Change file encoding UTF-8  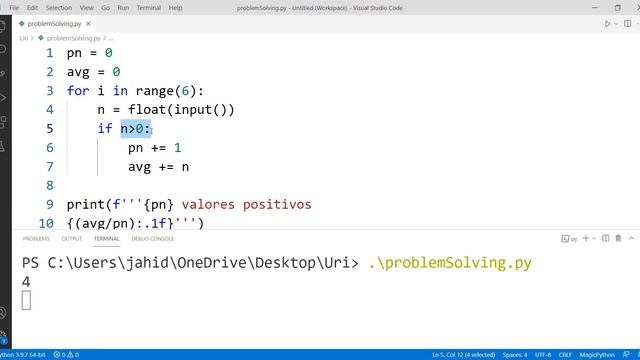[543, 355]
